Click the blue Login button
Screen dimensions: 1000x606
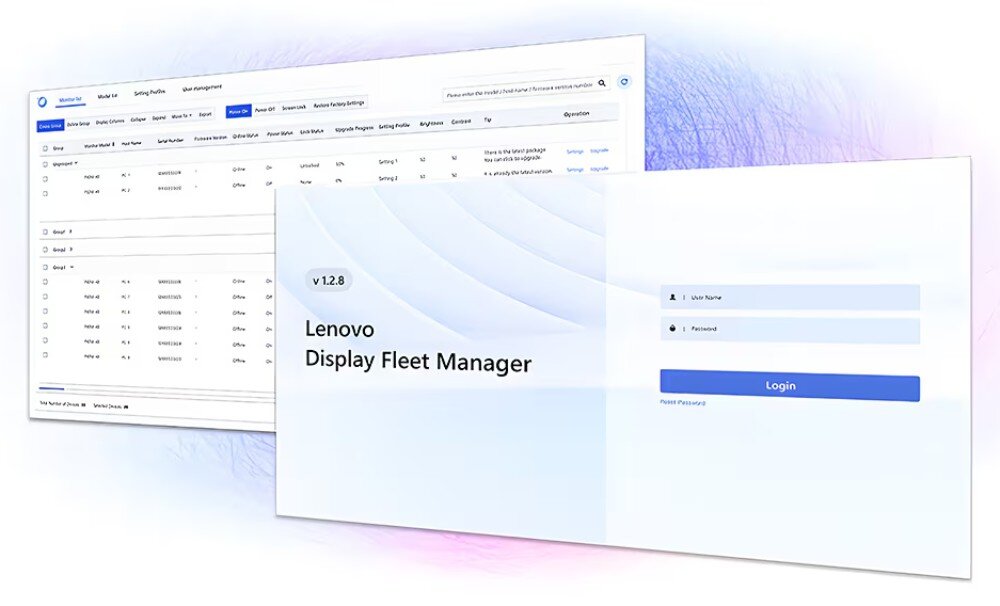pyautogui.click(x=790, y=385)
